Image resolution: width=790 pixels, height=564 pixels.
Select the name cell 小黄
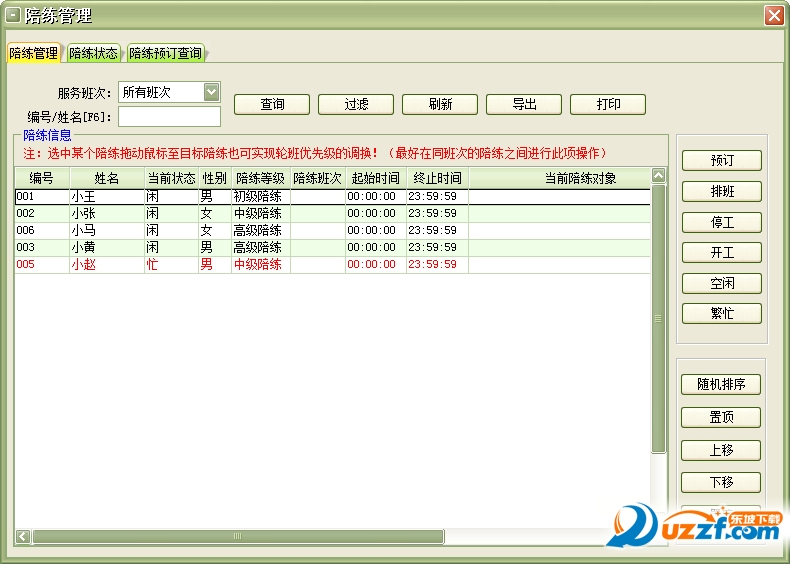(107, 247)
